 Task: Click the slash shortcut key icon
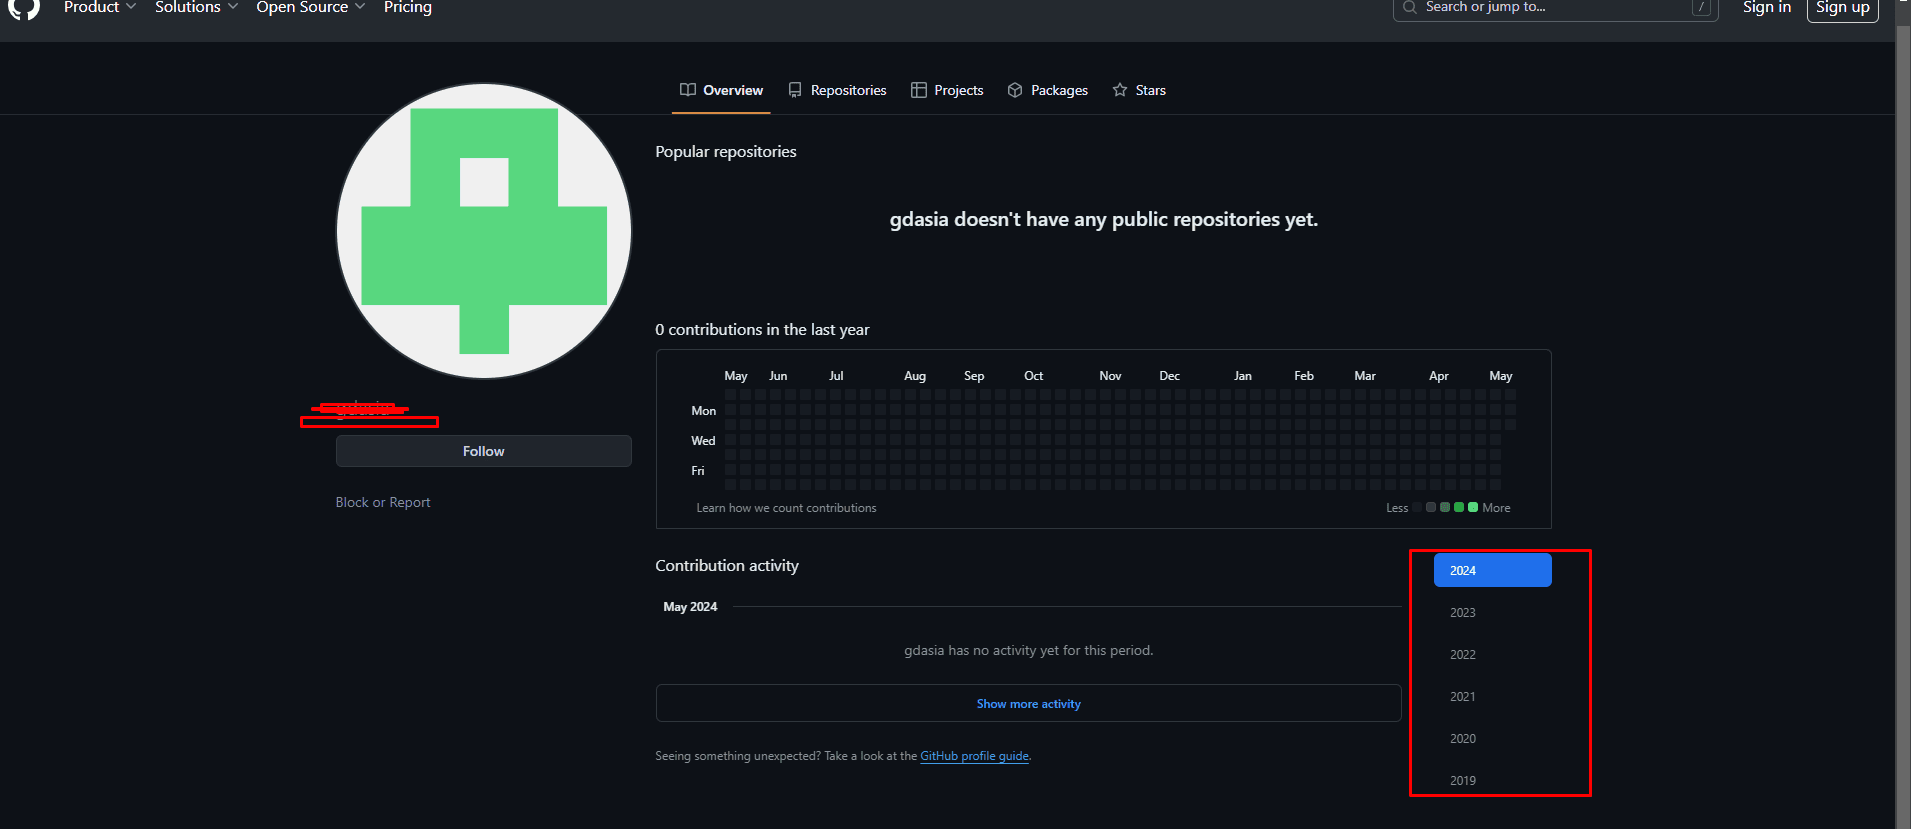[x=1701, y=7]
